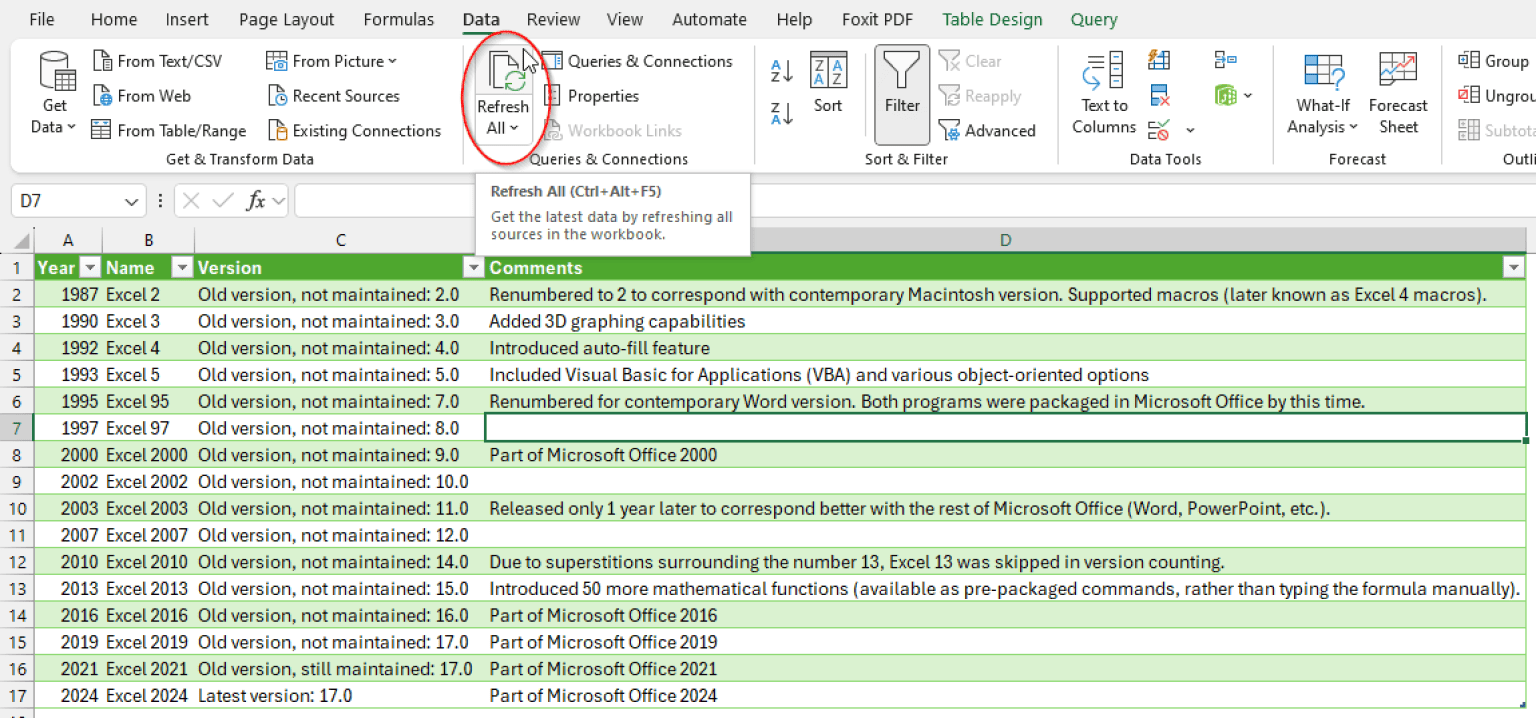Select the Remove Duplicates icon

(1158, 94)
